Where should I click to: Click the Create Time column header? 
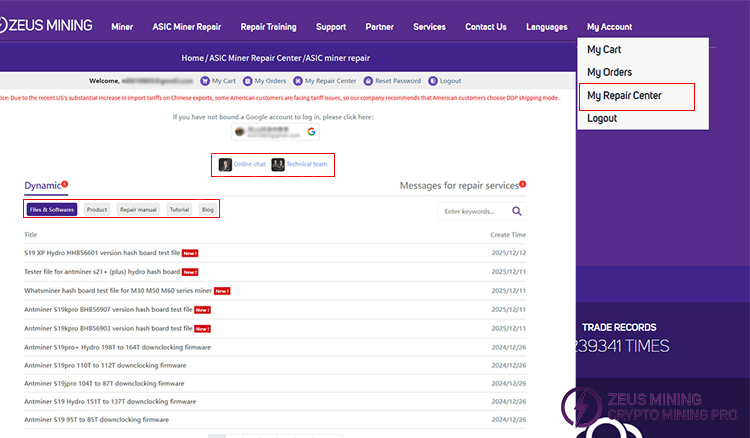click(x=508, y=235)
